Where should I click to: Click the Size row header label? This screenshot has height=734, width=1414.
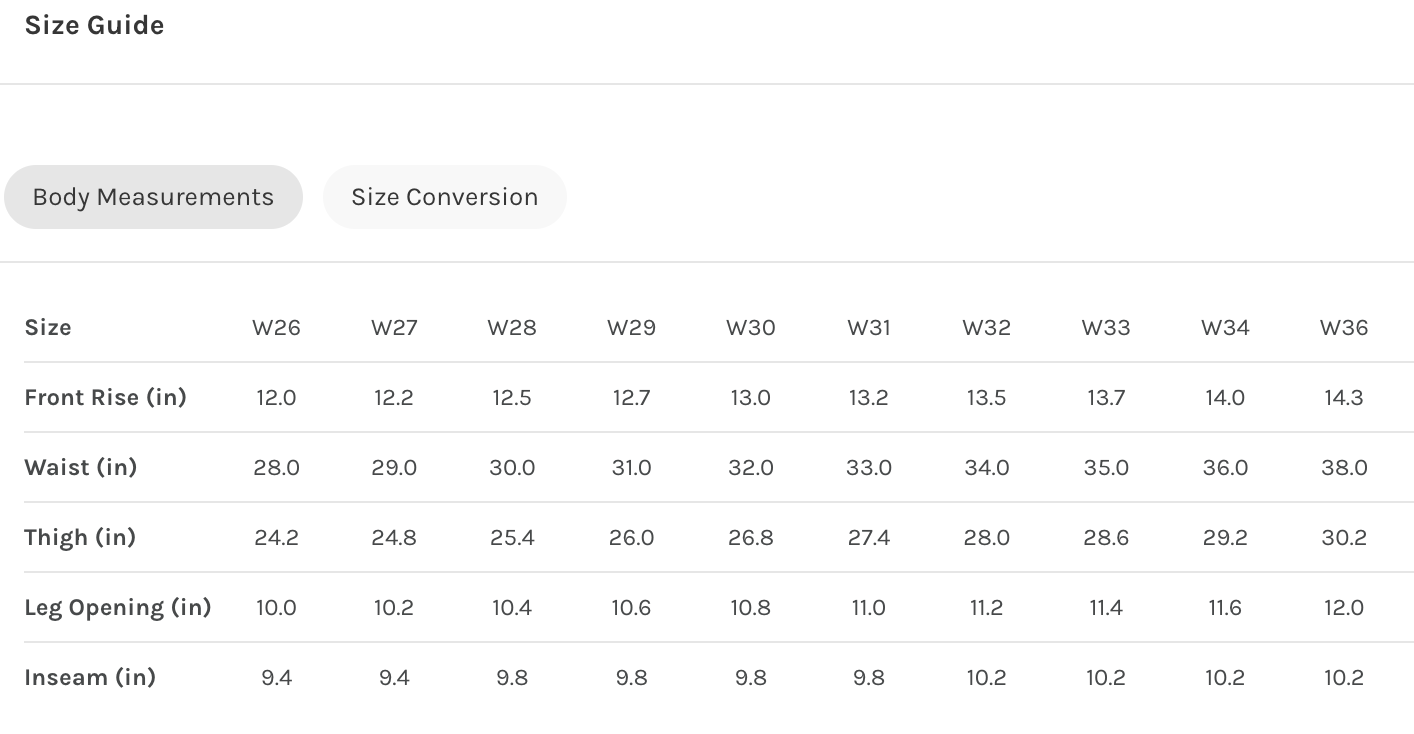pyautogui.click(x=48, y=327)
